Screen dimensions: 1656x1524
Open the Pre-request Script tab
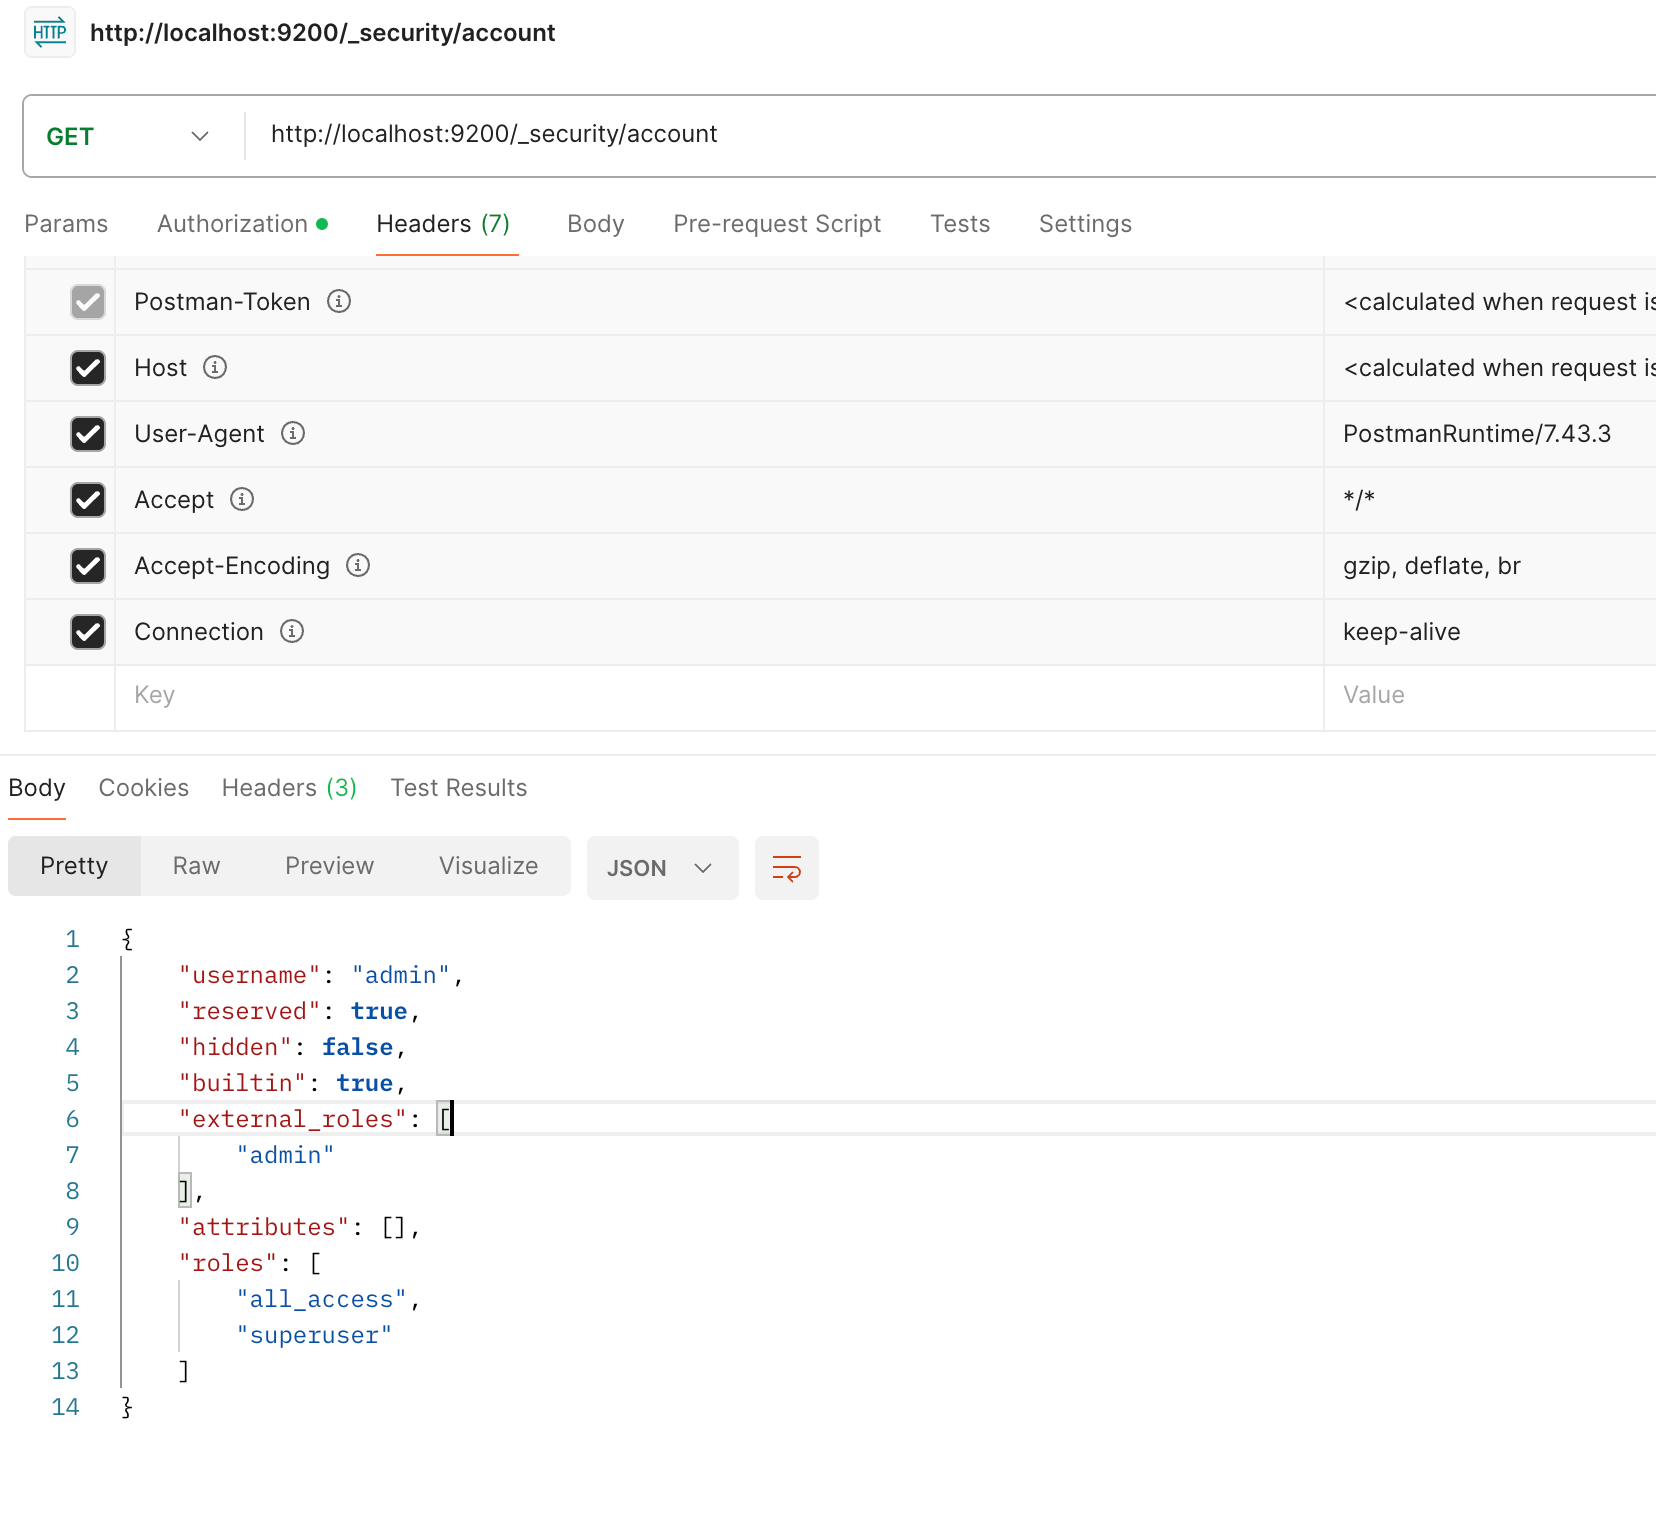(777, 224)
